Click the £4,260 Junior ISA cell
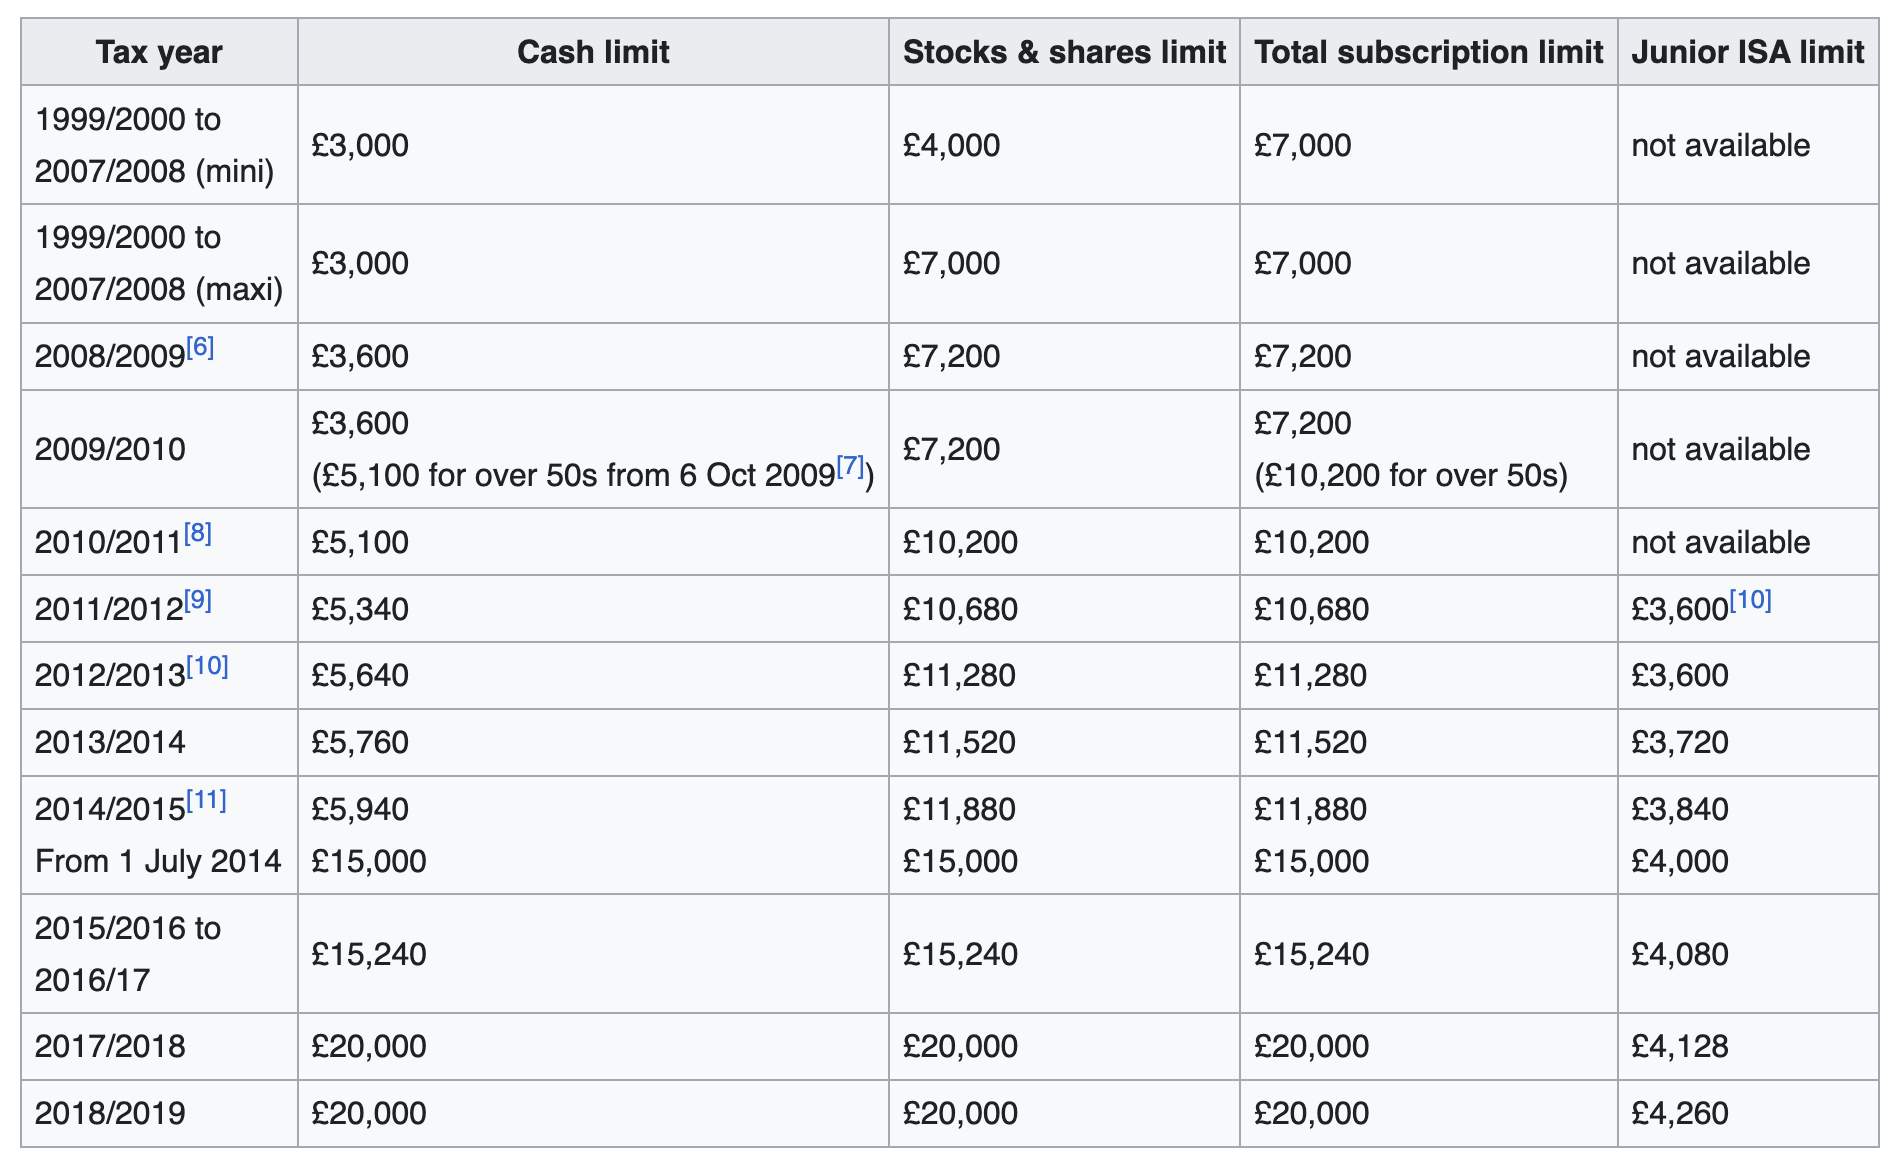 (1679, 1113)
